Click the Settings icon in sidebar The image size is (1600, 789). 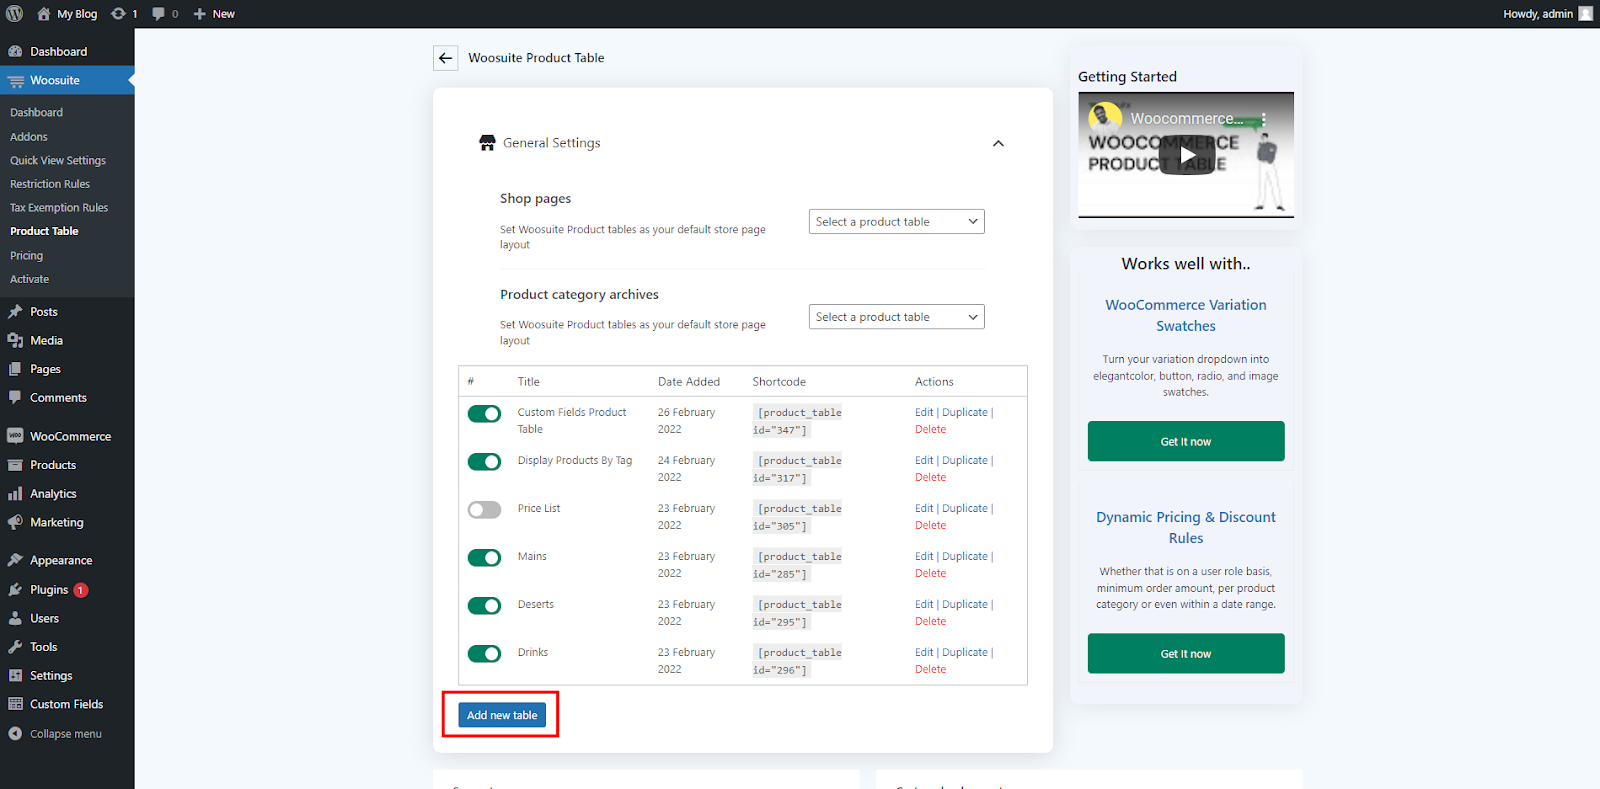click(15, 676)
